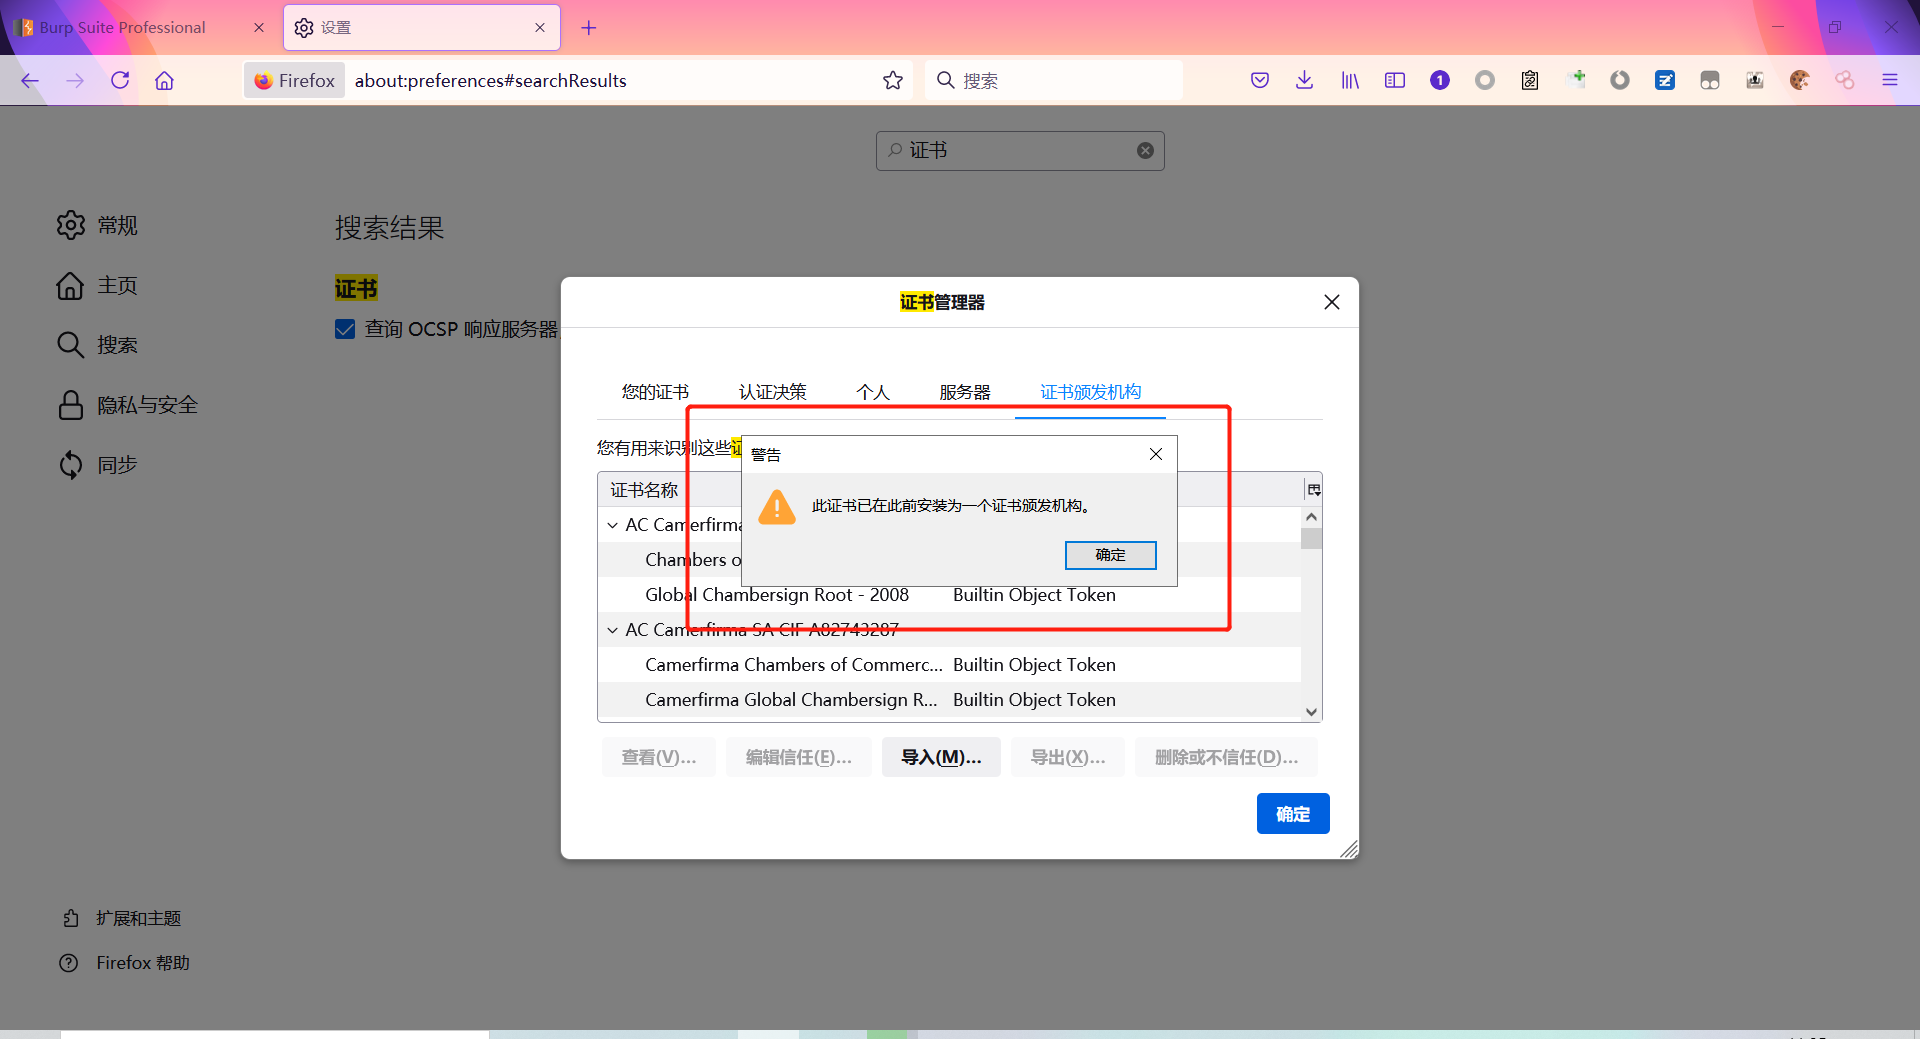Select Global Chambersign Root - 2008 row
The height and width of the screenshot is (1039, 1920).
[x=949, y=595]
